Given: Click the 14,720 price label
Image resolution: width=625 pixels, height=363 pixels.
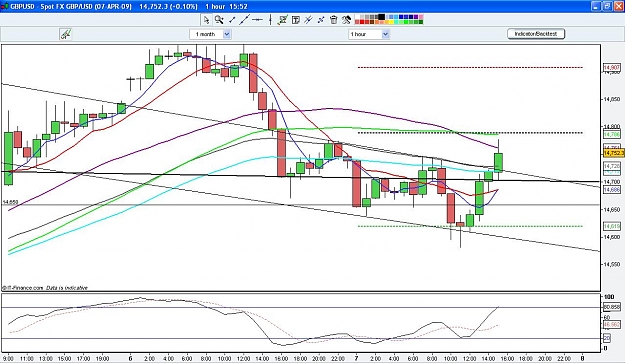Looking at the screenshot, I should (x=612, y=166).
